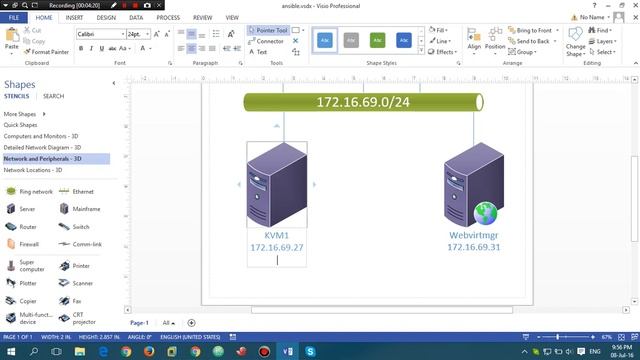Open the SEARCH tab in Shapes pane

pyautogui.click(x=53, y=96)
